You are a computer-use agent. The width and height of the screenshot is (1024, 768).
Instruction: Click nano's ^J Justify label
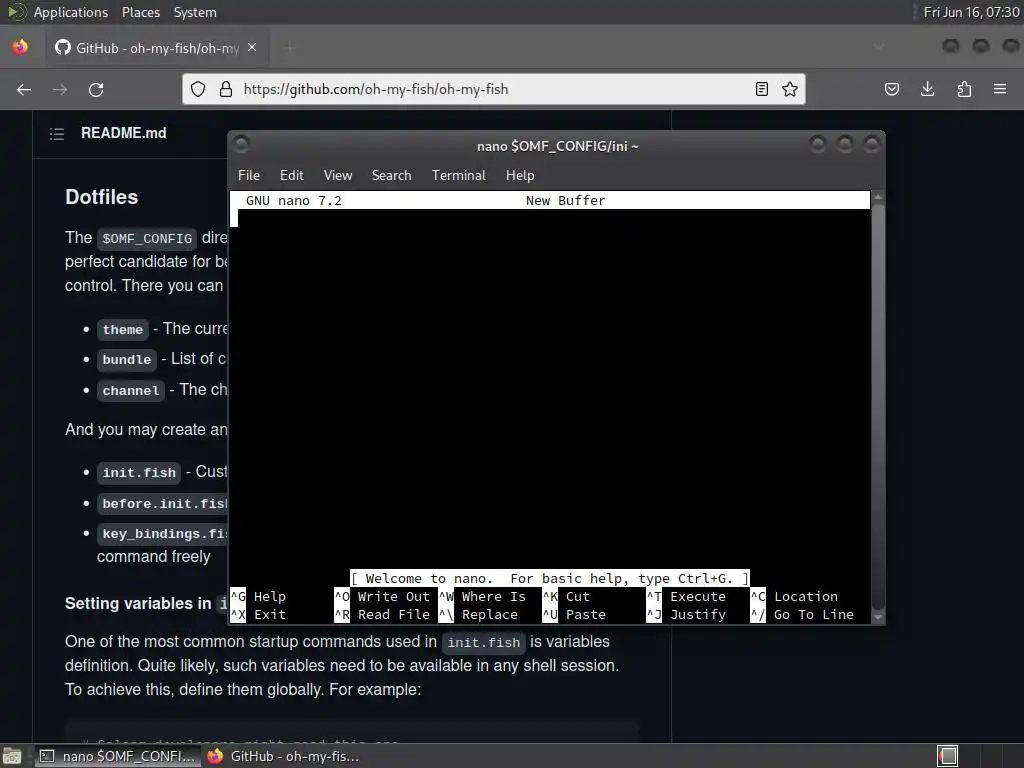pos(686,615)
